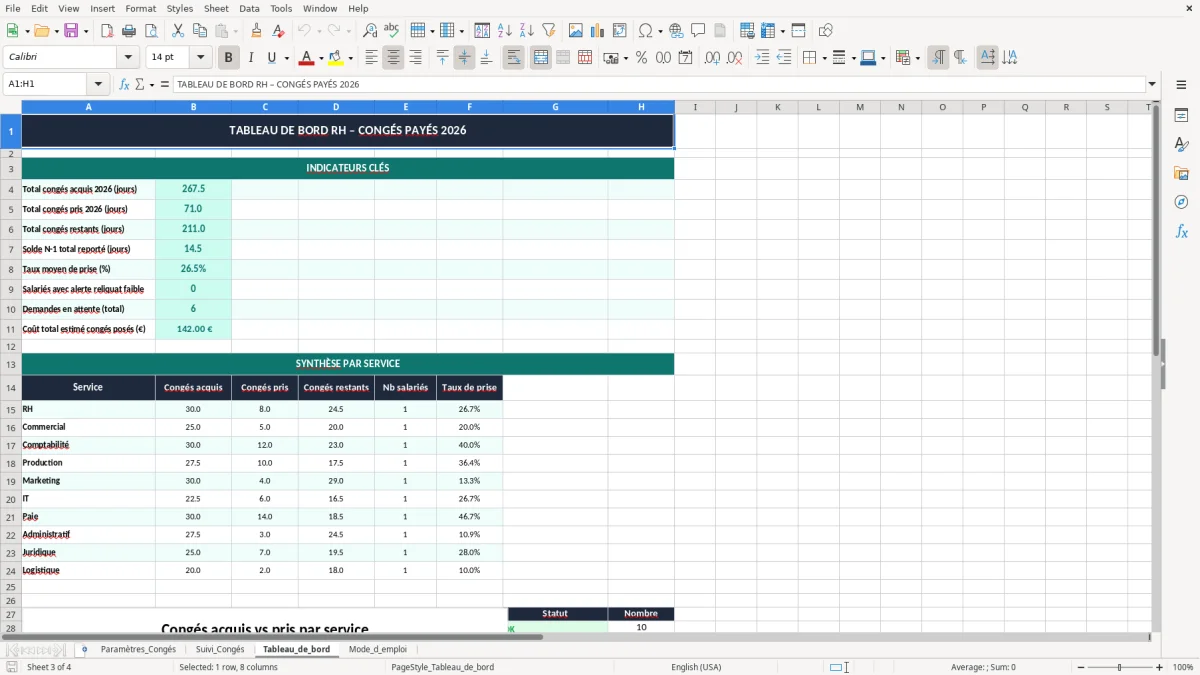Image resolution: width=1200 pixels, height=675 pixels.
Task: Click the Print icon
Action: (x=129, y=31)
